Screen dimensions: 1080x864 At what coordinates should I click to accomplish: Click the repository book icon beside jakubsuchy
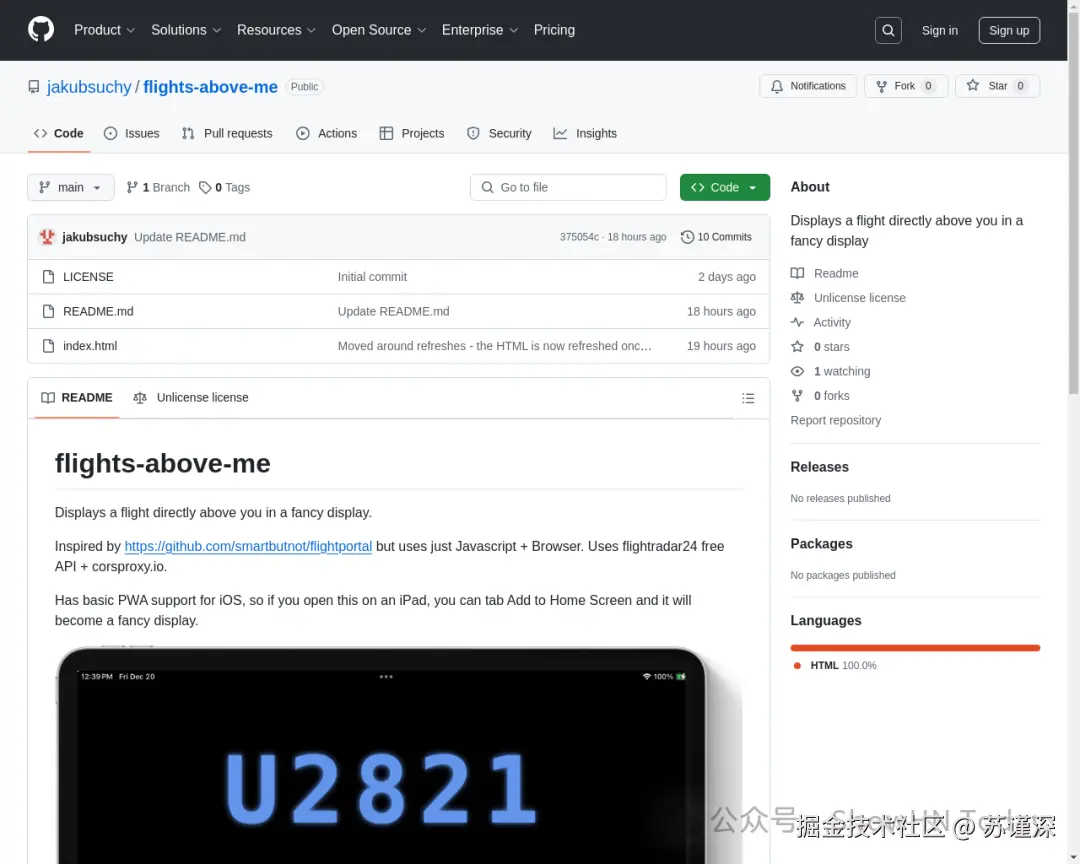pos(34,87)
